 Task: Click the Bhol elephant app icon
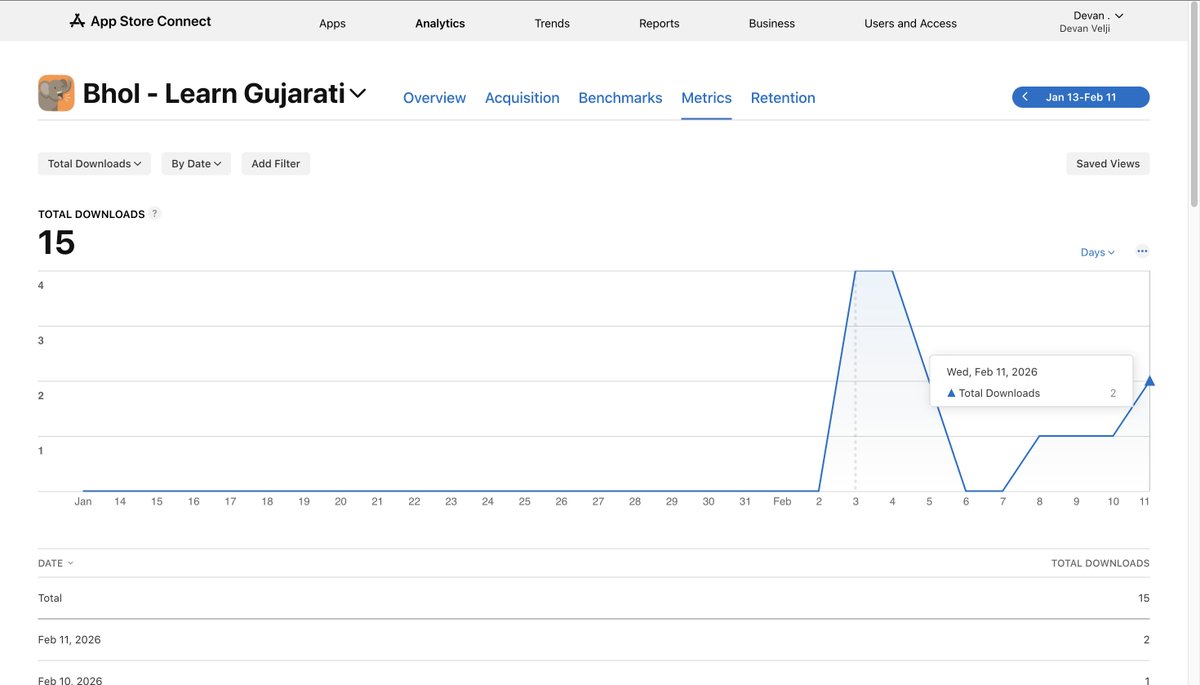click(56, 93)
